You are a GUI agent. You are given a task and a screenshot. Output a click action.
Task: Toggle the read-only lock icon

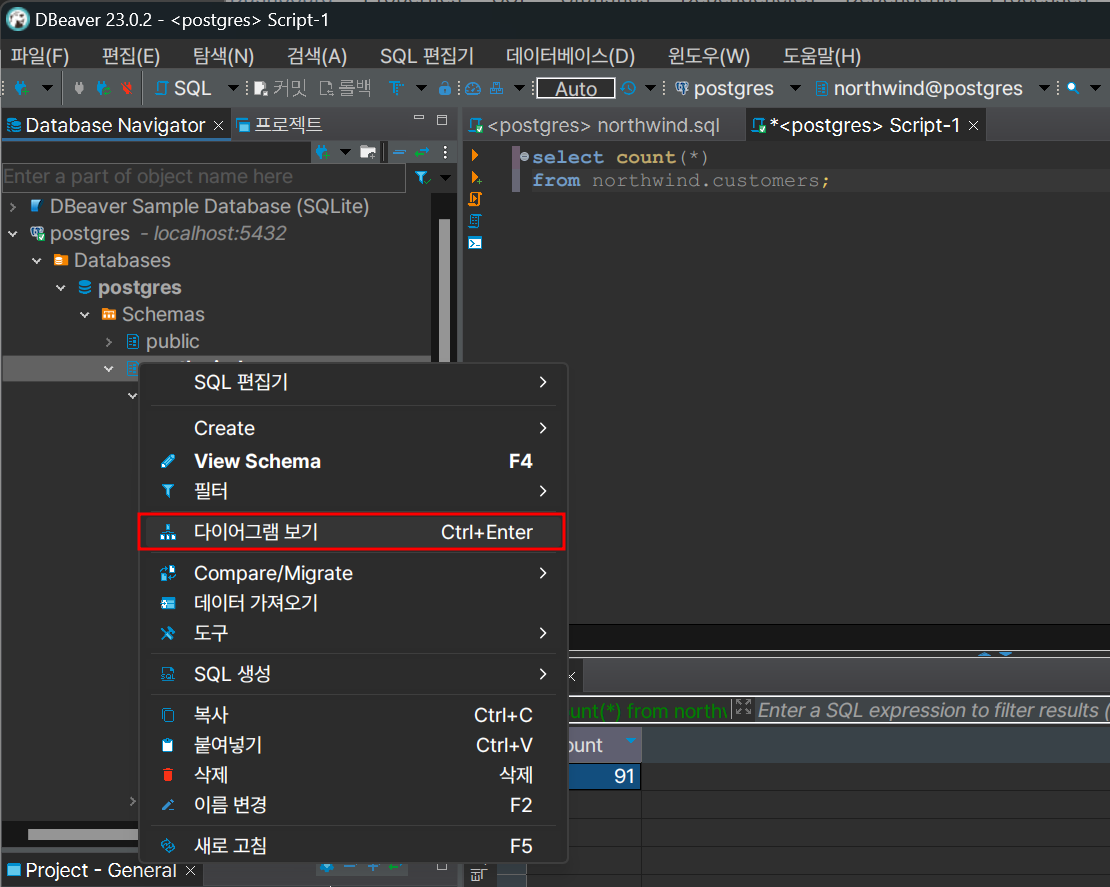click(x=445, y=88)
